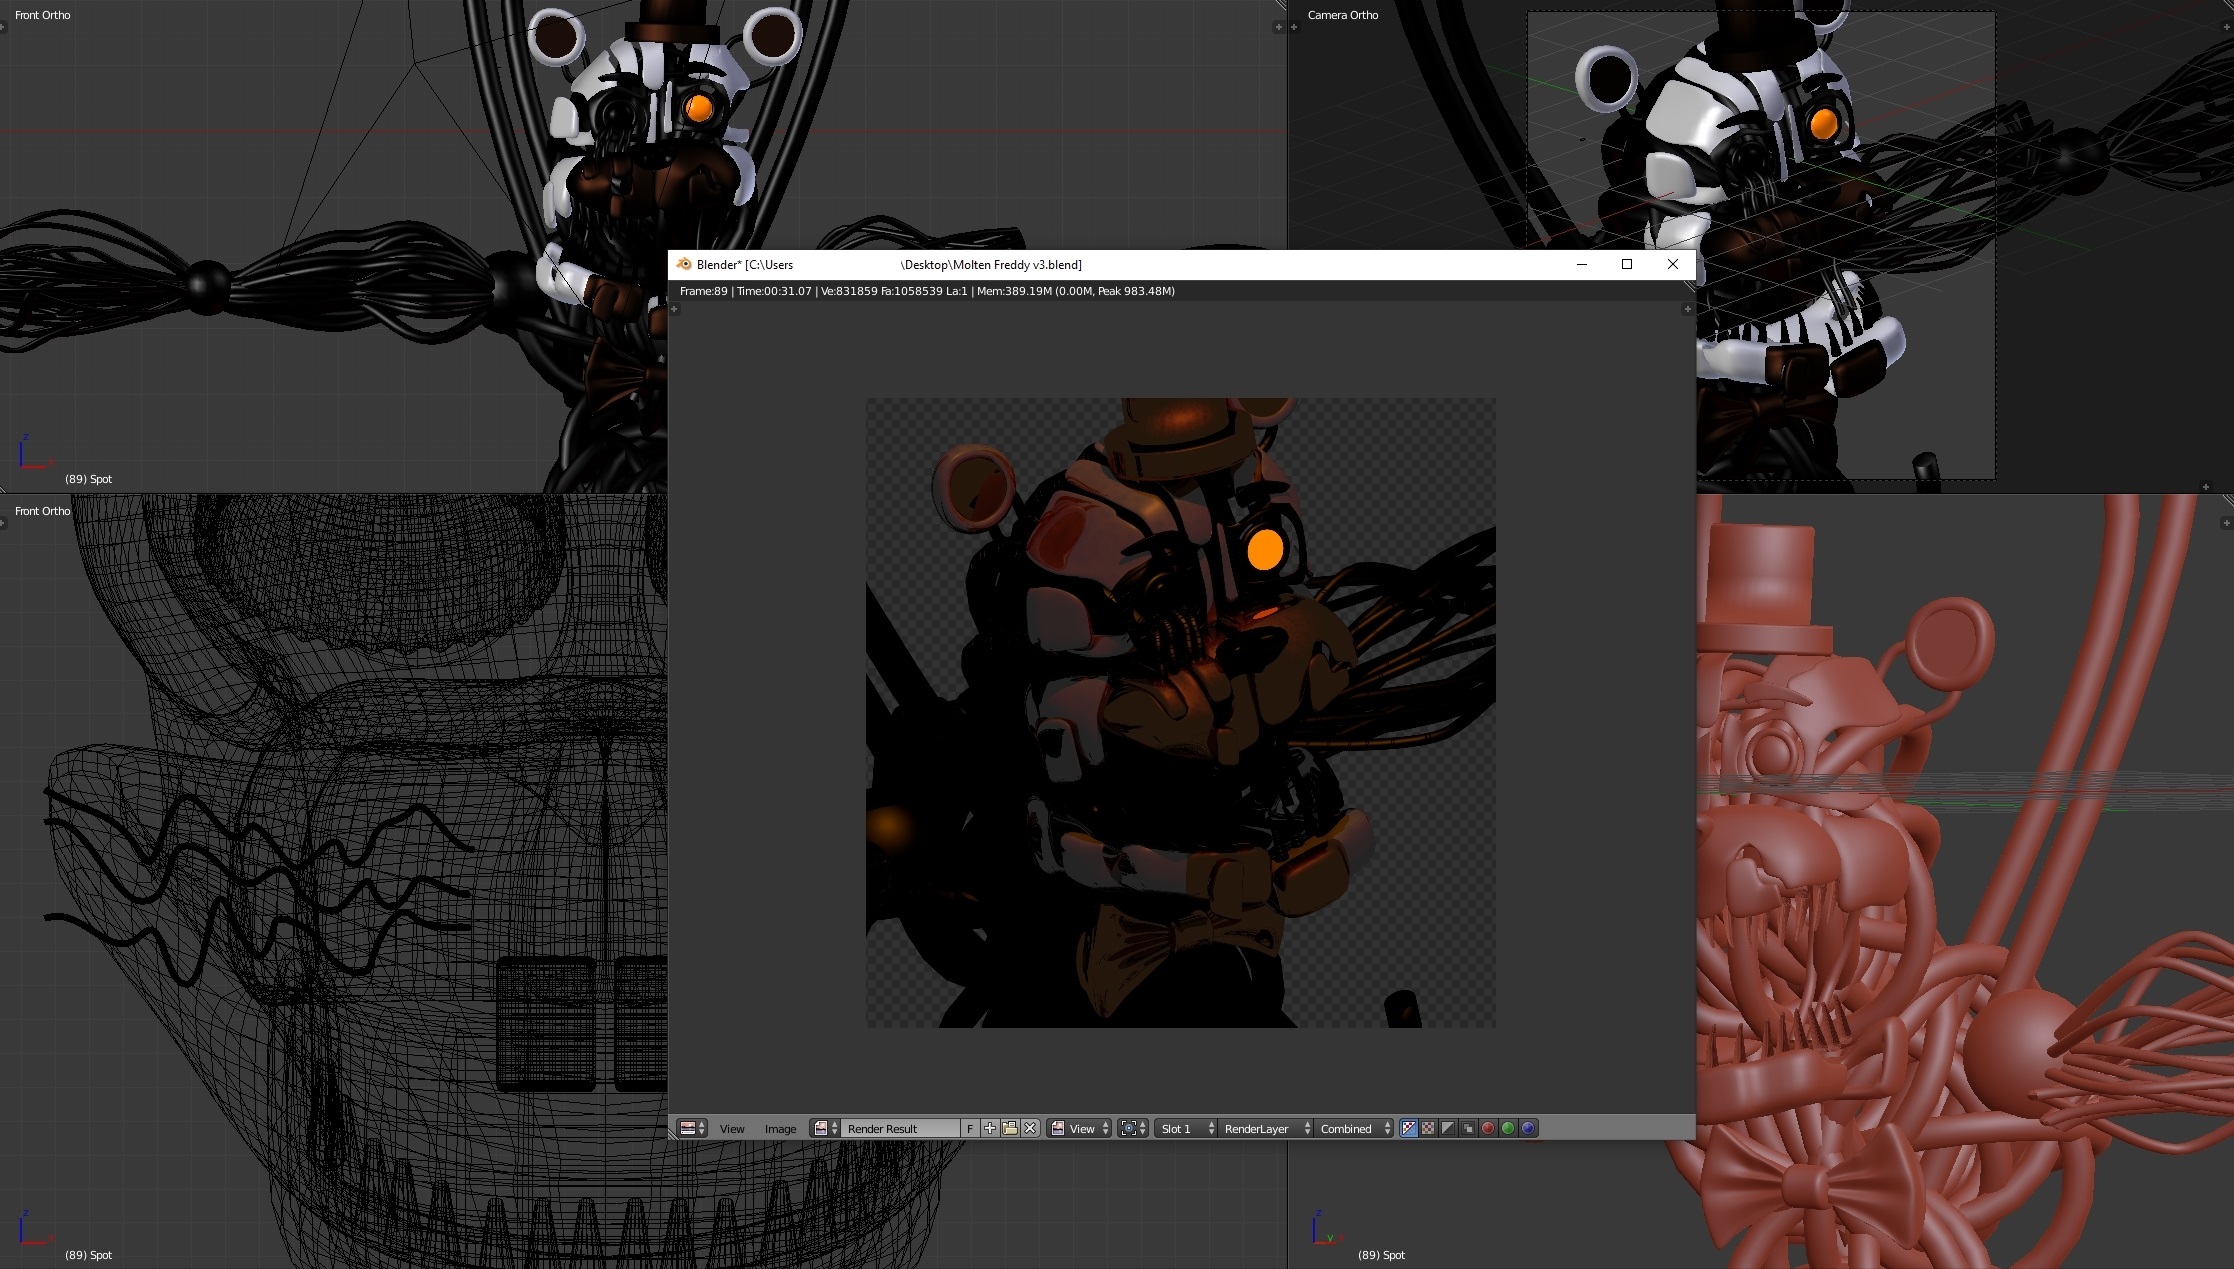Toggle the Green channel display
The width and height of the screenshot is (2234, 1269).
pyautogui.click(x=1508, y=1128)
